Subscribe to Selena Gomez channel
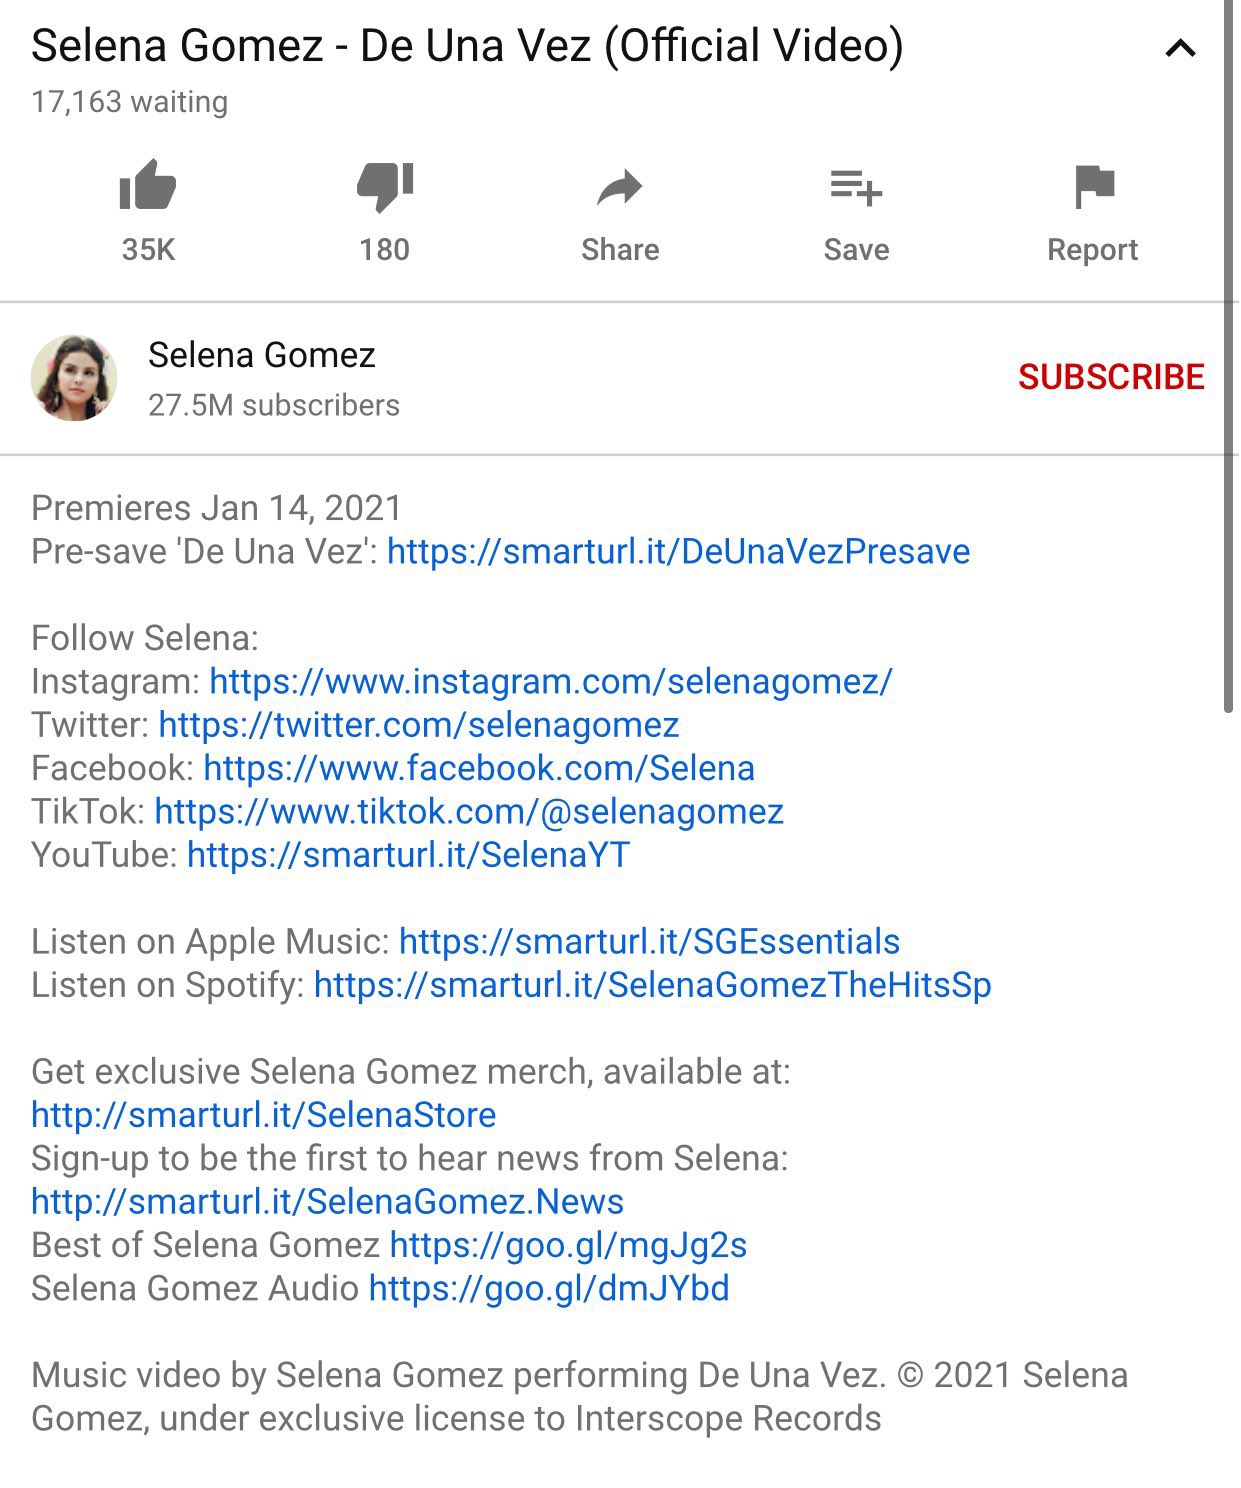Image resolution: width=1241 pixels, height=1488 pixels. pyautogui.click(x=1111, y=377)
